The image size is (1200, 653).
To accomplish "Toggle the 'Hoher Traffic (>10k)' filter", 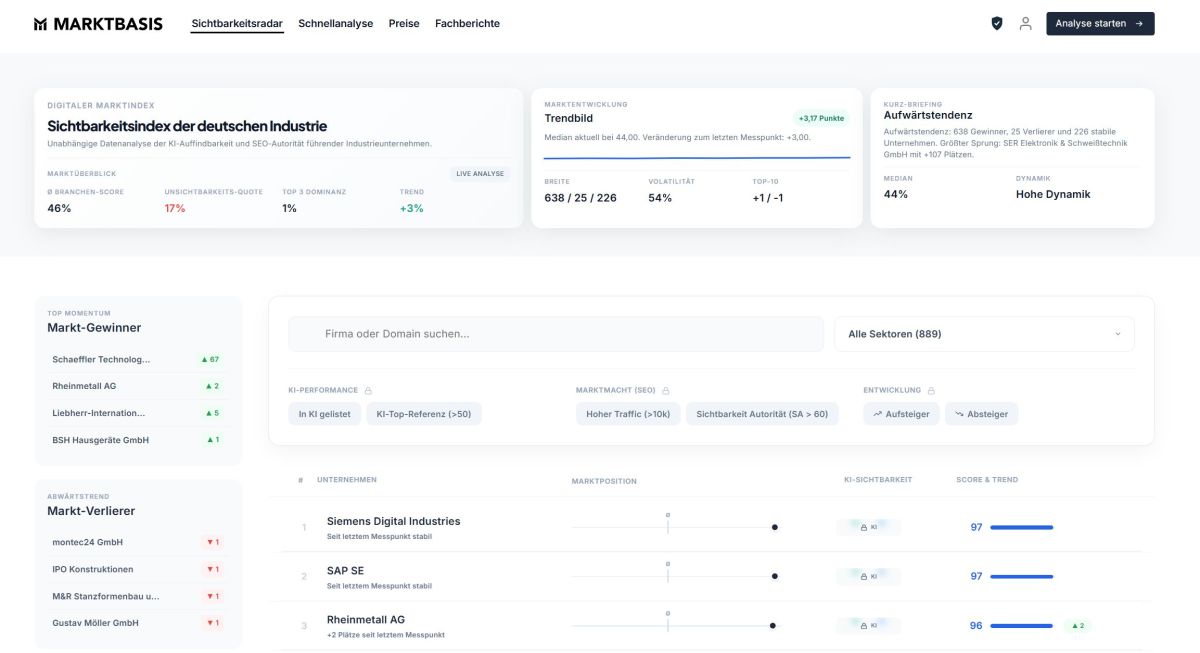I will click(x=627, y=412).
